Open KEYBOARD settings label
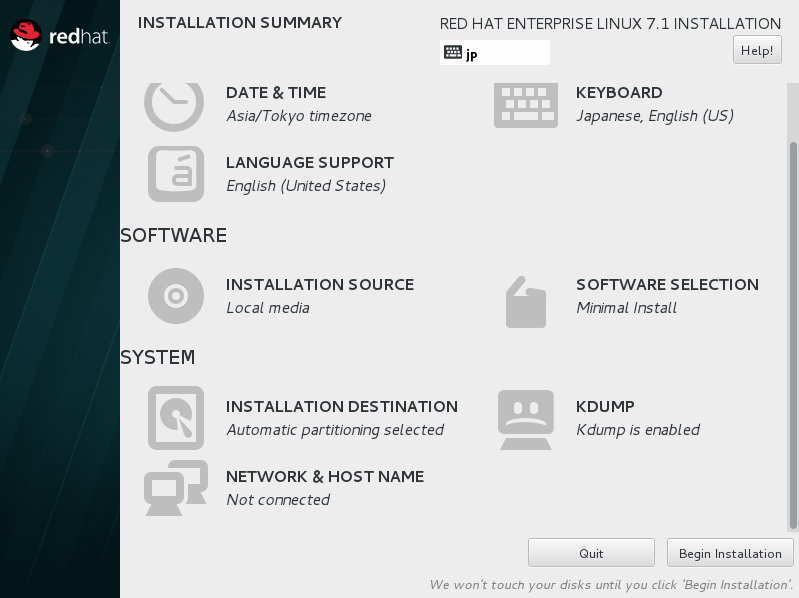The height and width of the screenshot is (598, 799). [619, 93]
